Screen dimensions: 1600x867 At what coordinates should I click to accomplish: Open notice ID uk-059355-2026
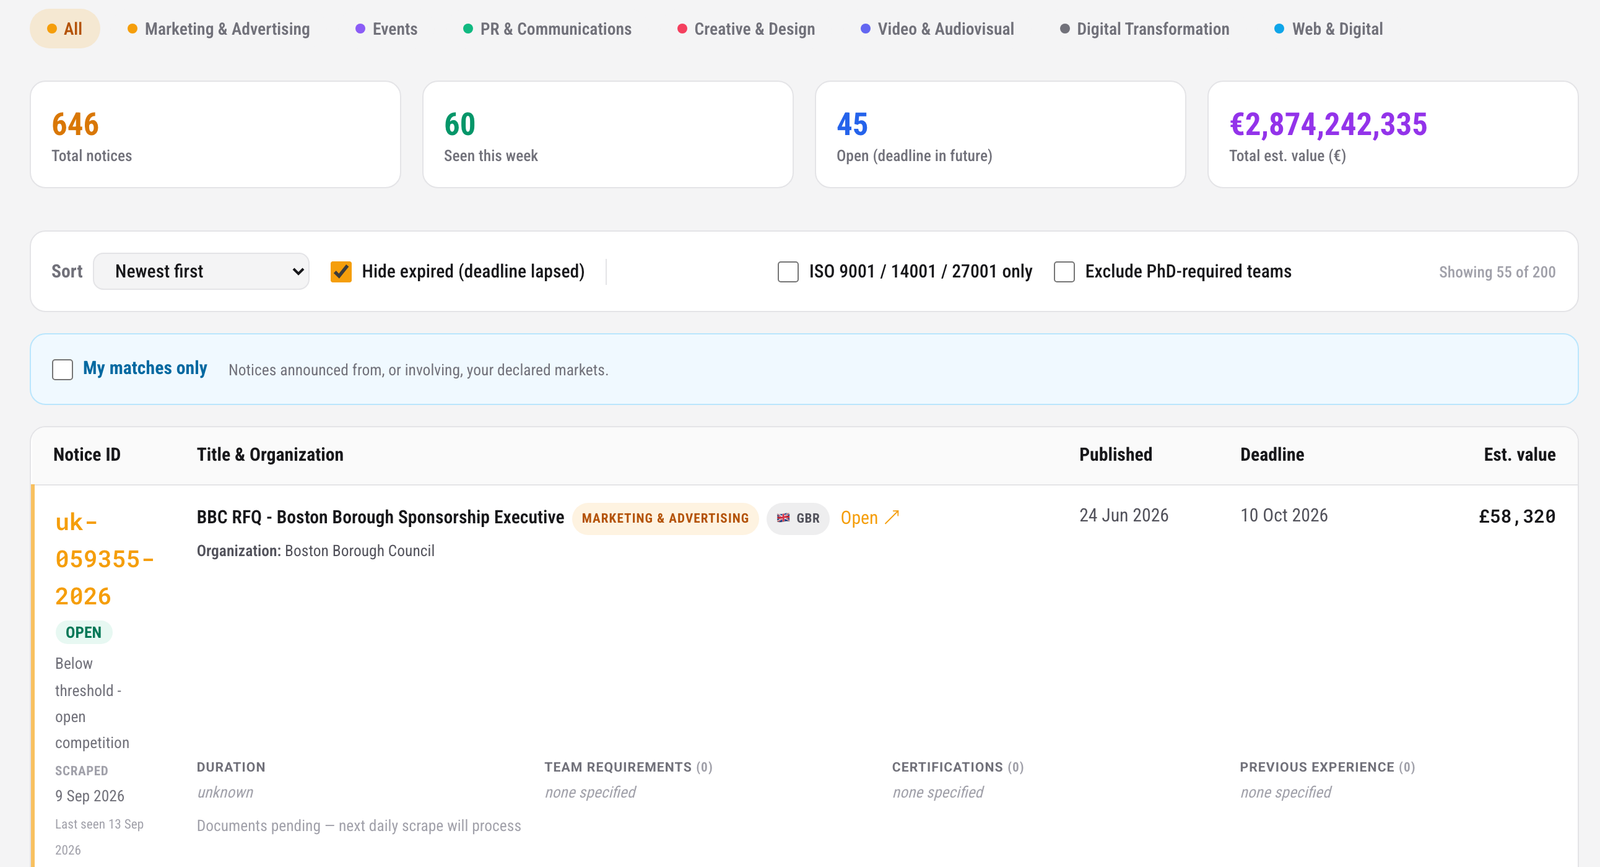pyautogui.click(x=104, y=559)
